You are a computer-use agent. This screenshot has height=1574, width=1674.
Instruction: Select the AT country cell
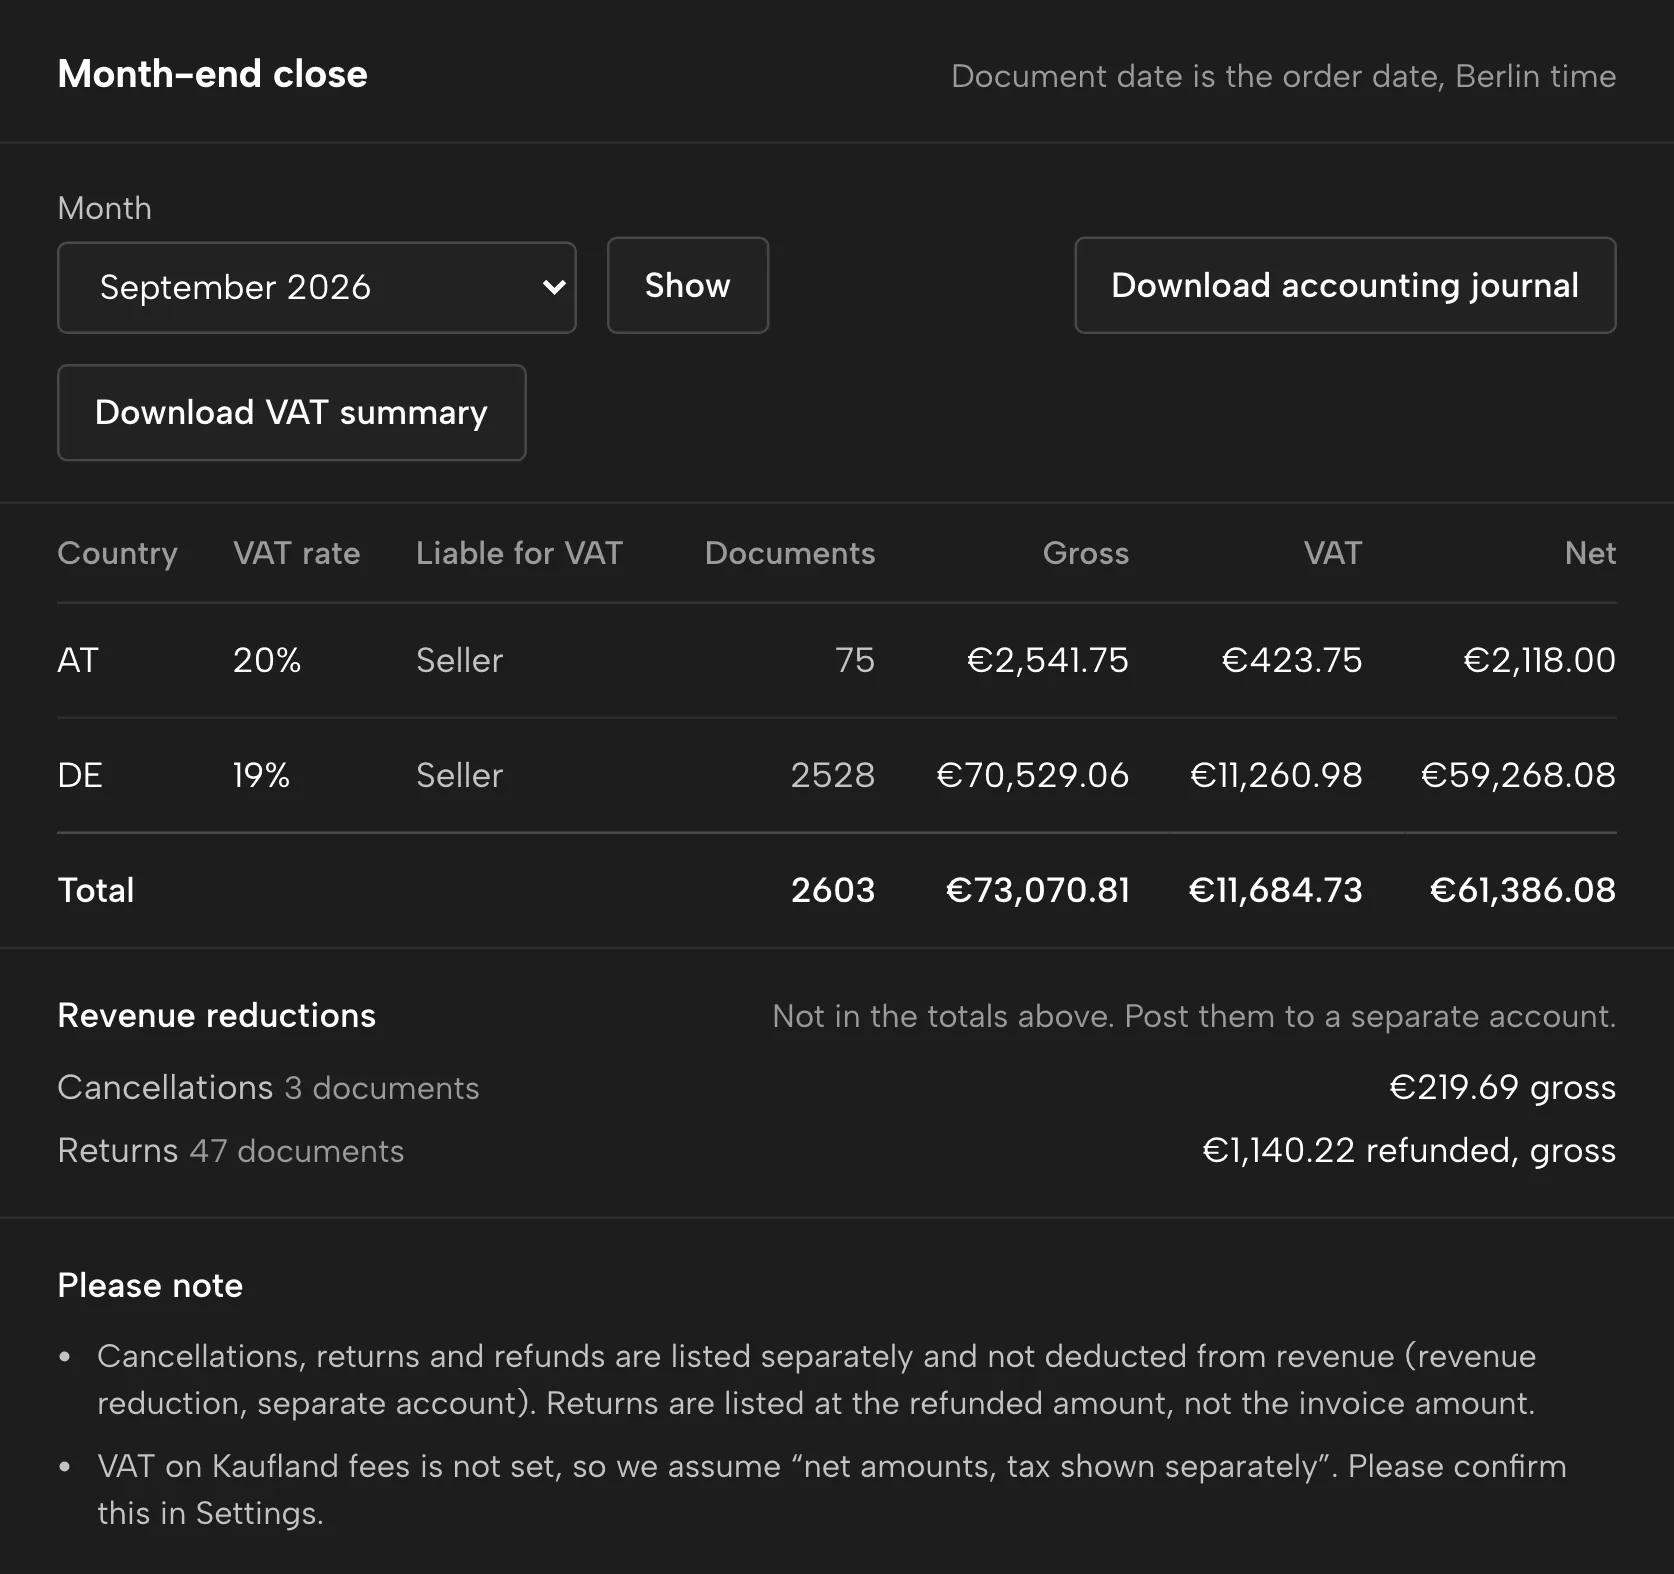click(x=78, y=660)
